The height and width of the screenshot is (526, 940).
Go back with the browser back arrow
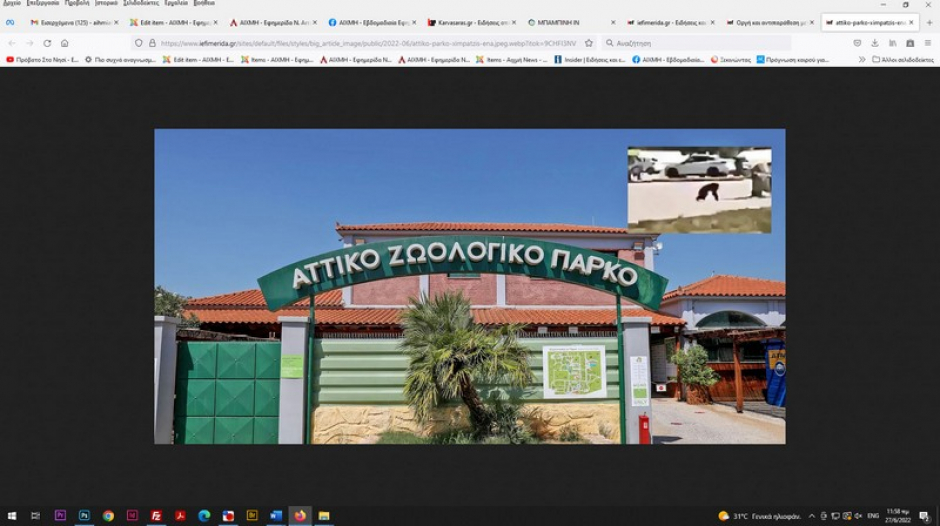point(13,43)
